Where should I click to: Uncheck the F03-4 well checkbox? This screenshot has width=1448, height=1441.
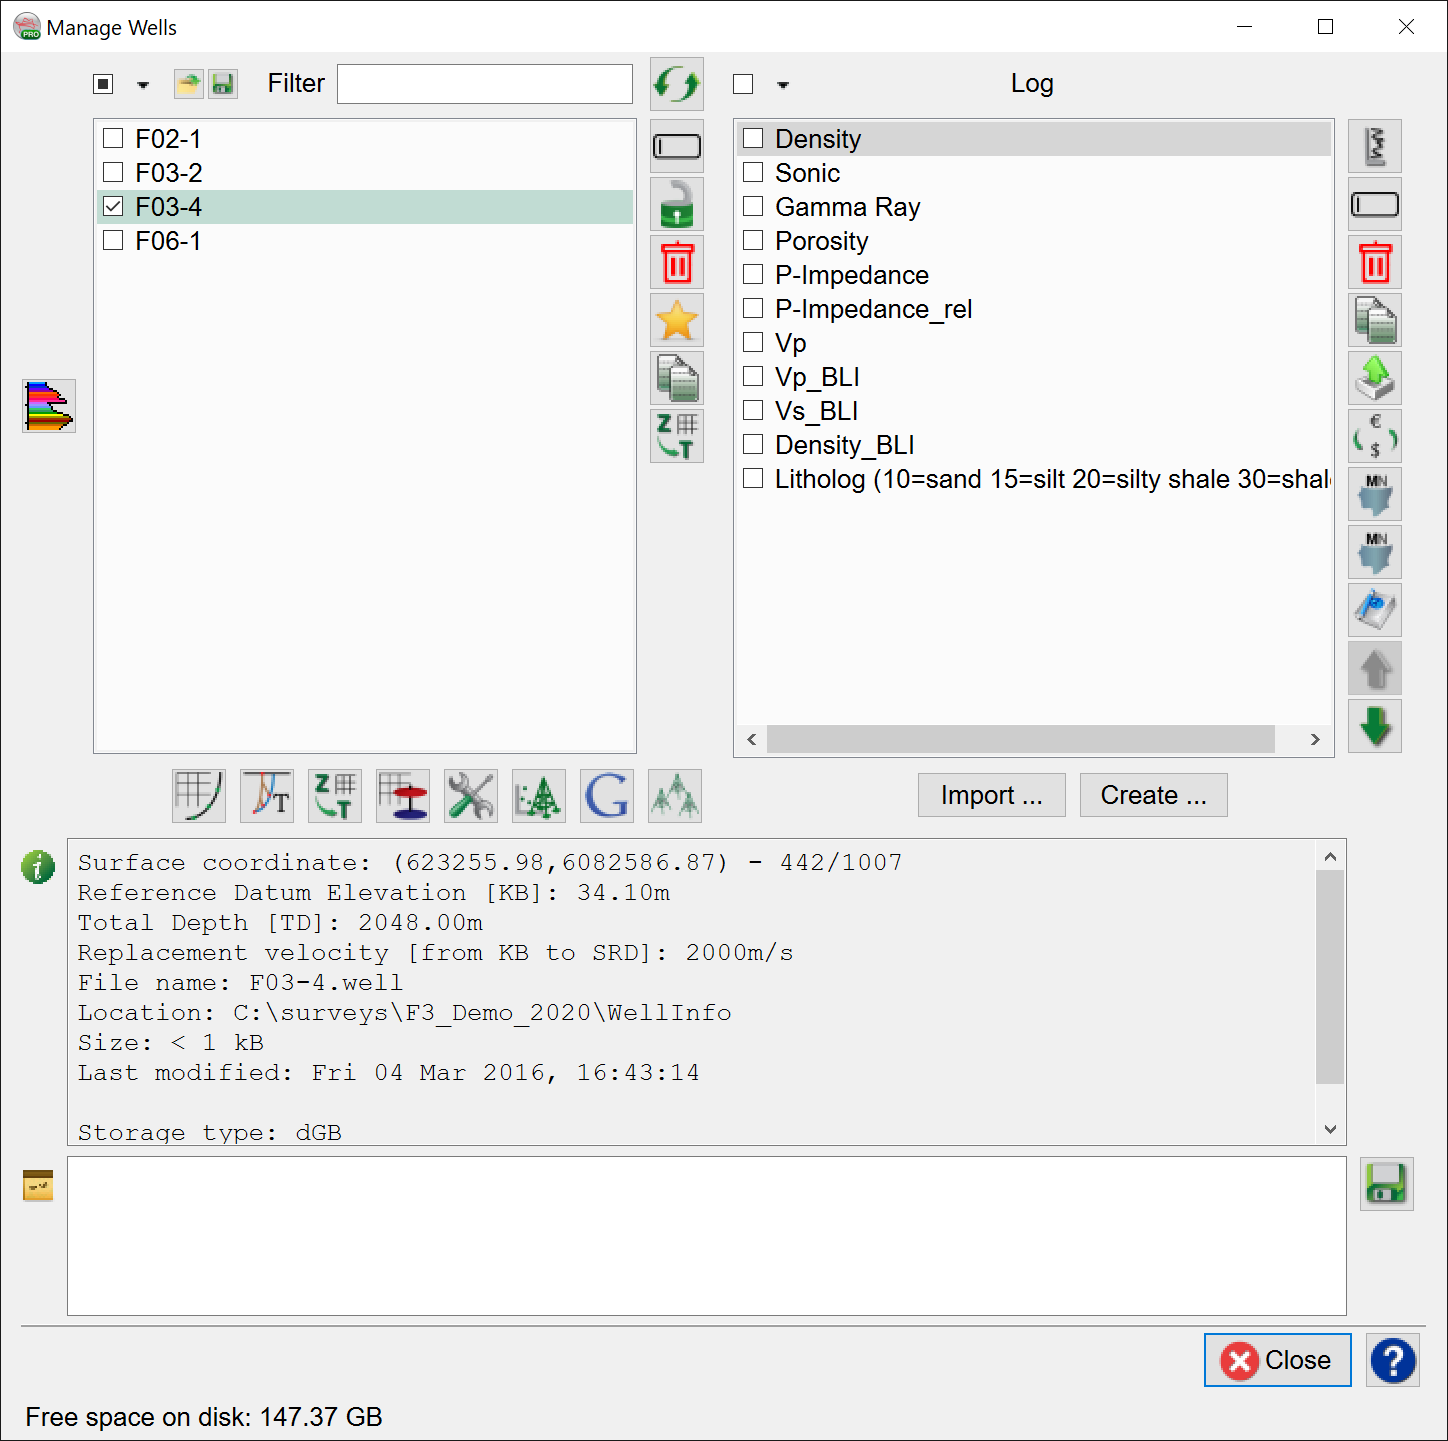(114, 207)
